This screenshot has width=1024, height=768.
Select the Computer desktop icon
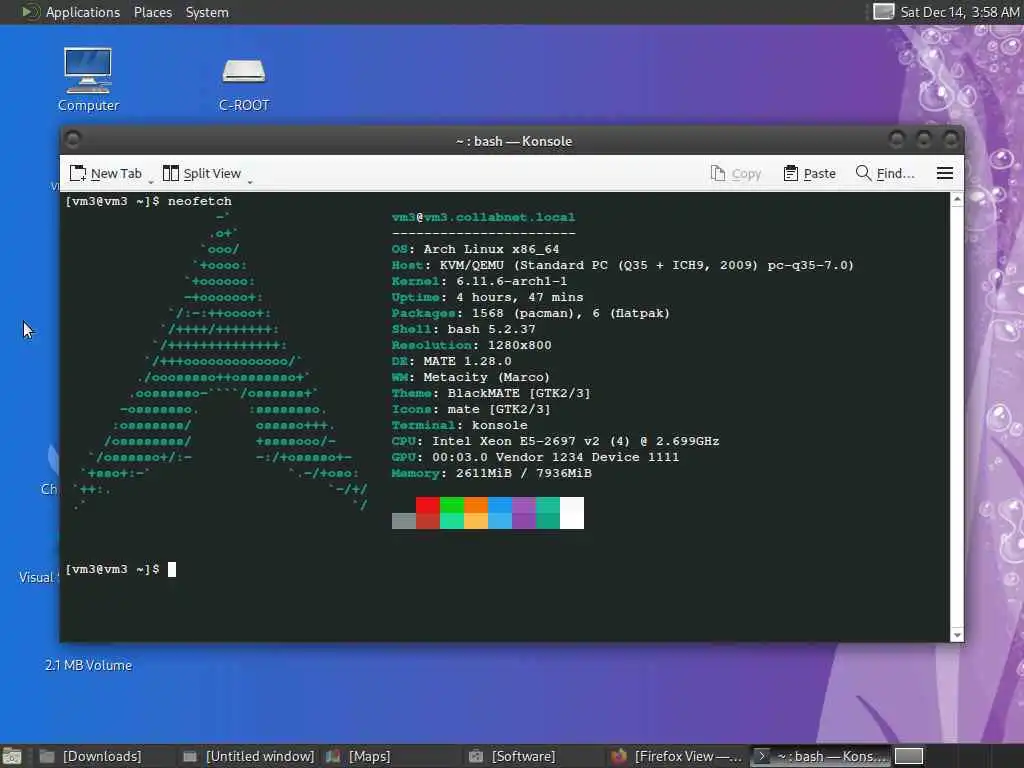point(88,80)
